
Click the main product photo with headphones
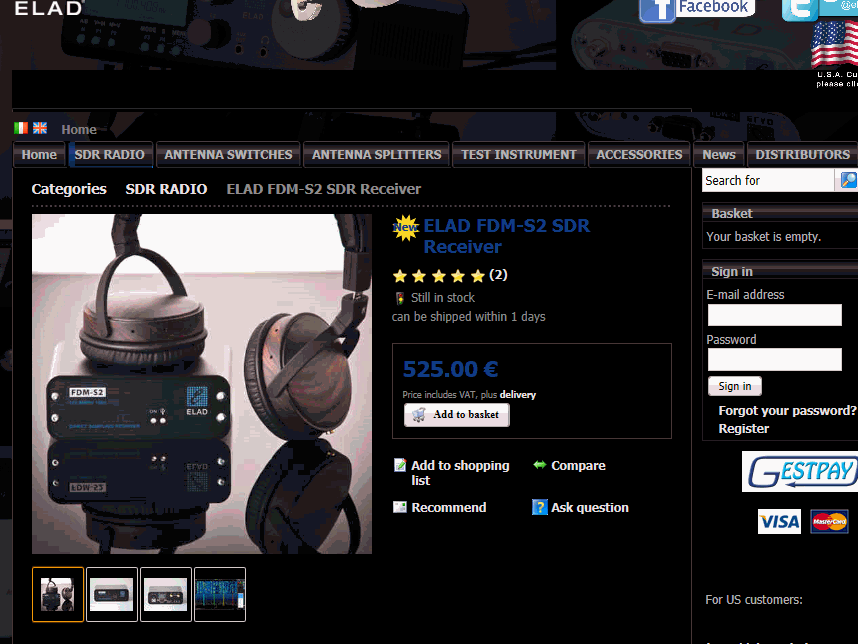[202, 384]
